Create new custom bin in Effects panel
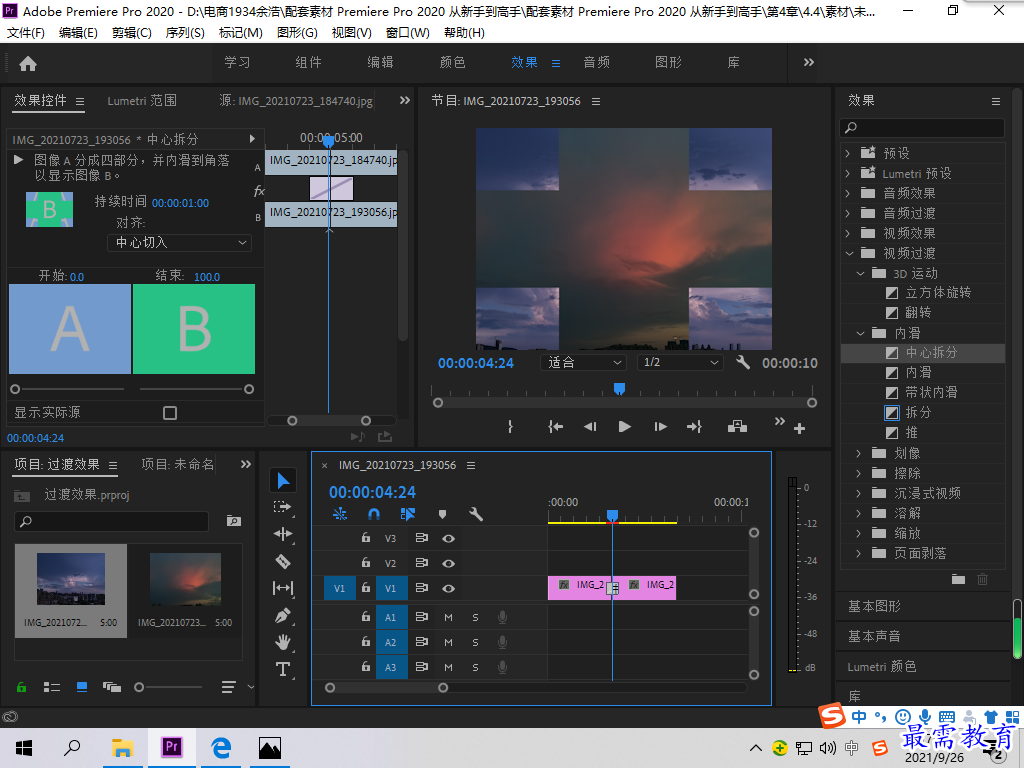The image size is (1024, 768). click(958, 579)
